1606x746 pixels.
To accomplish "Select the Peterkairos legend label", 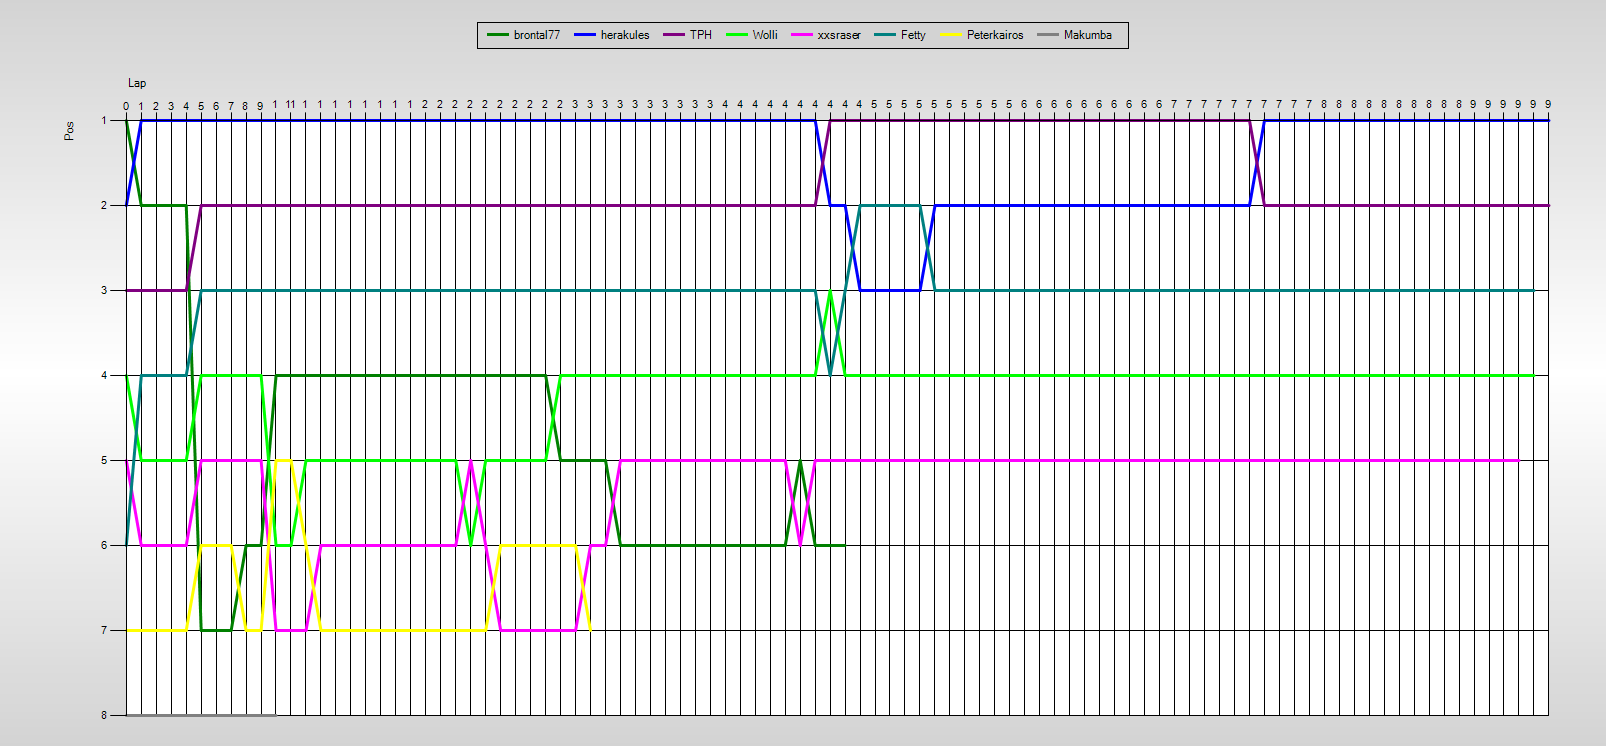I will [995, 35].
